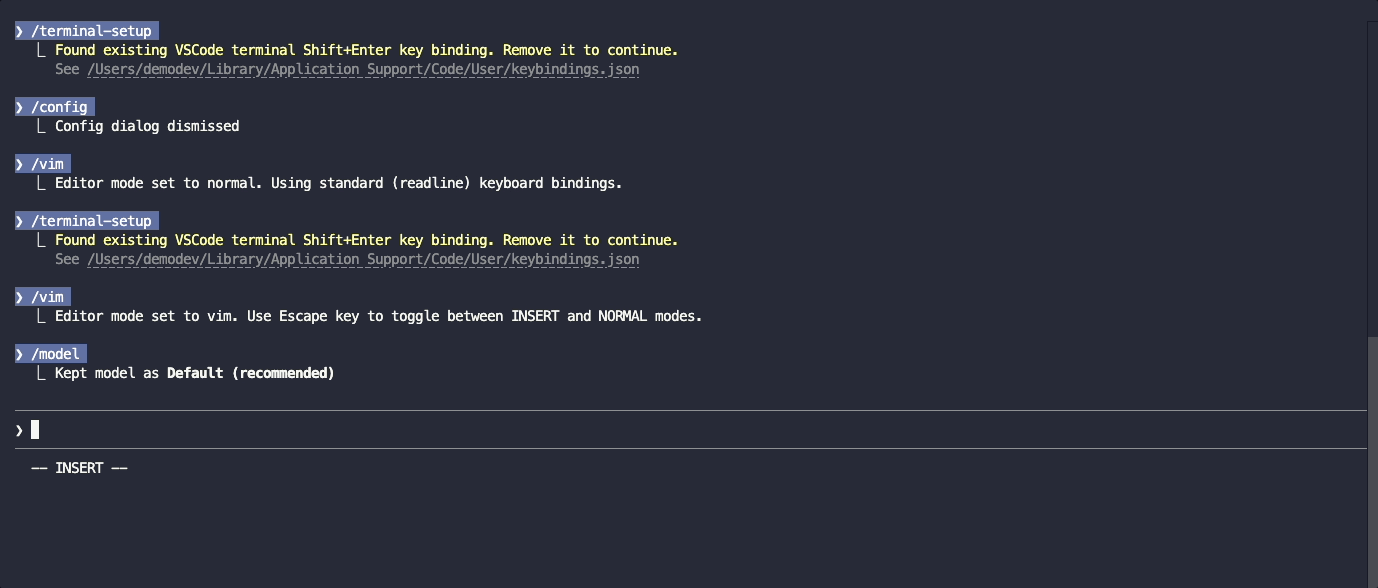This screenshot has height=588, width=1378.
Task: Open the second keybindings.json file path link
Action: (363, 259)
